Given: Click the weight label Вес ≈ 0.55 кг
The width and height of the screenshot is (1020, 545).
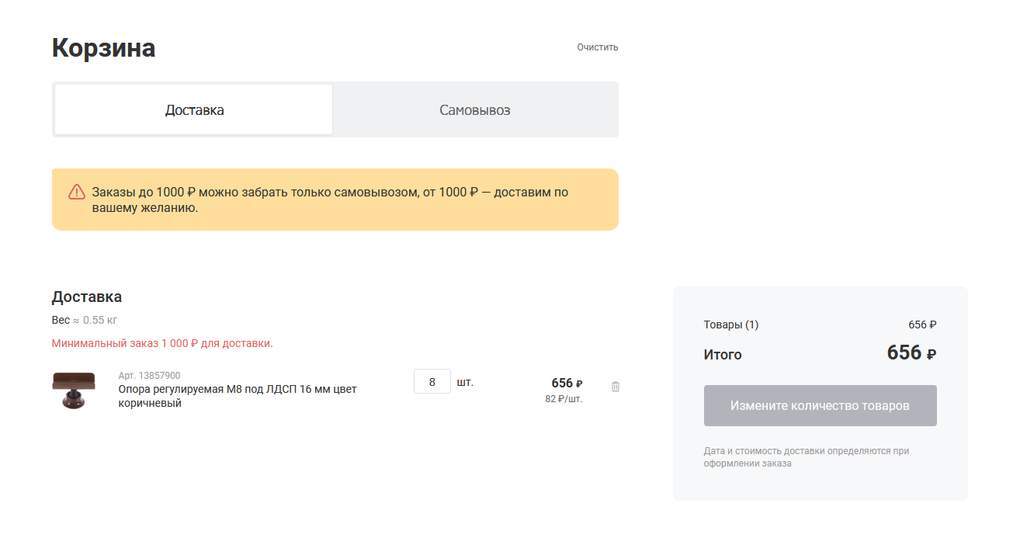Looking at the screenshot, I should click(84, 320).
